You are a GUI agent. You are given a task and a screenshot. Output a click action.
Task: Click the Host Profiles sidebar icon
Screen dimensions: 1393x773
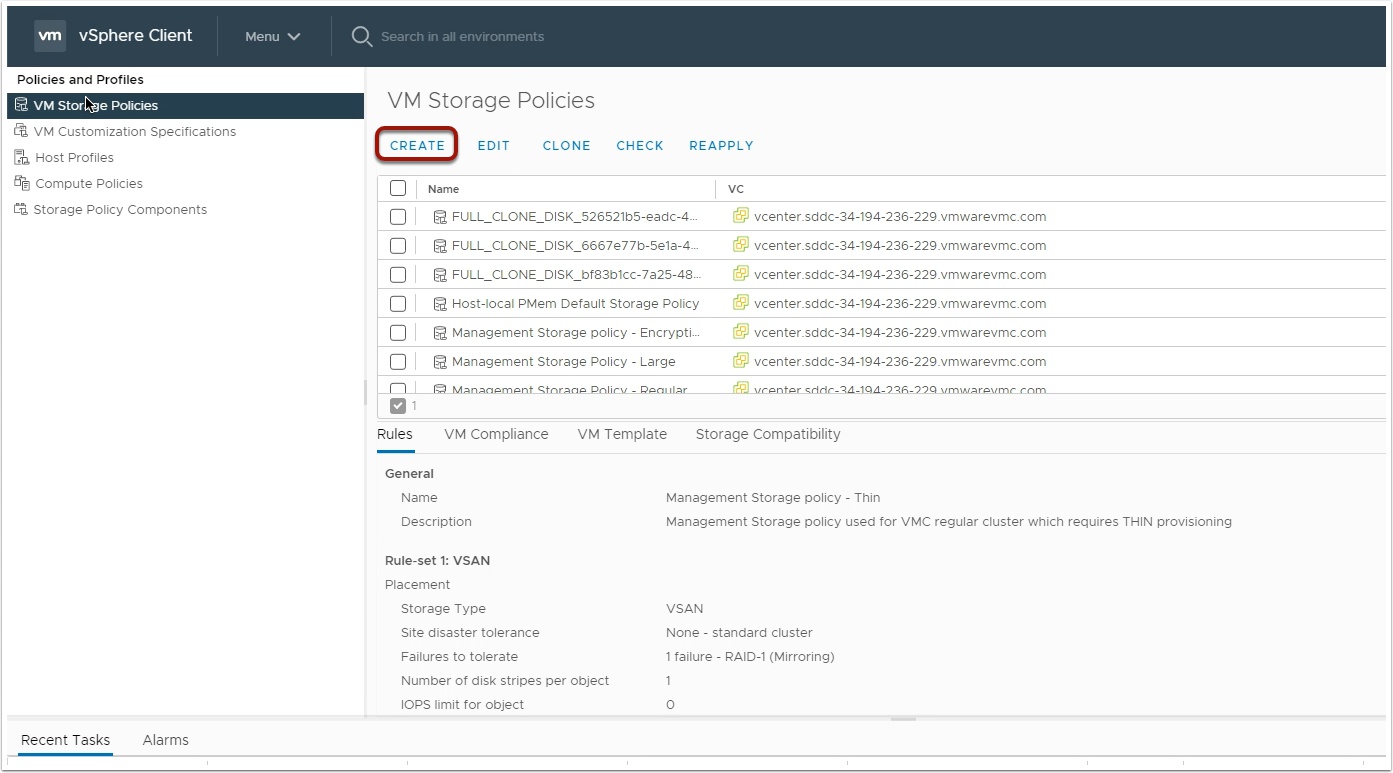pyautogui.click(x=22, y=157)
